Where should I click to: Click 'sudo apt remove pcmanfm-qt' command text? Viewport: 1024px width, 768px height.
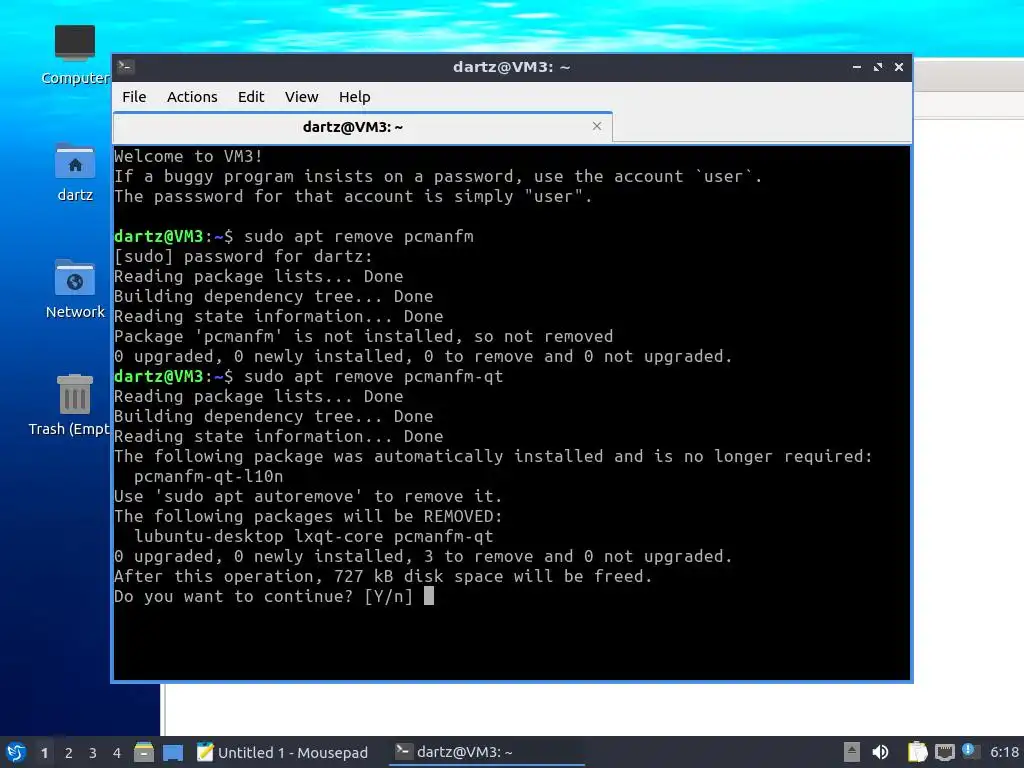pos(374,377)
